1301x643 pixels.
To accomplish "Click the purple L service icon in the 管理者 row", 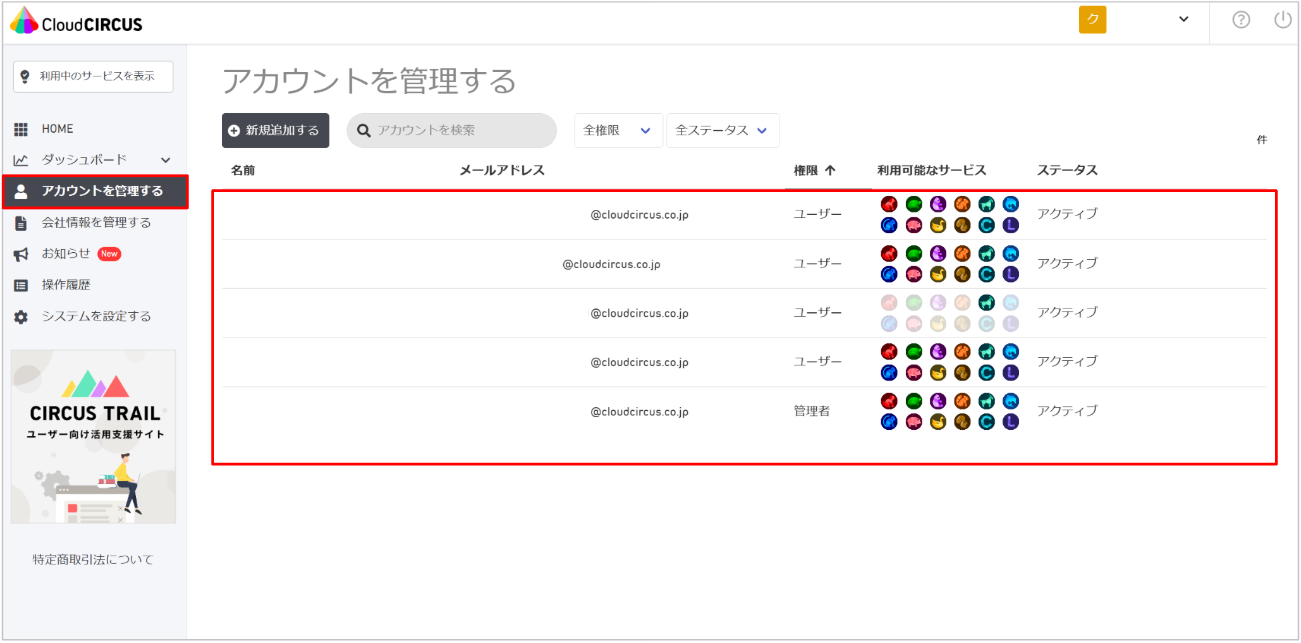I will (x=1011, y=422).
